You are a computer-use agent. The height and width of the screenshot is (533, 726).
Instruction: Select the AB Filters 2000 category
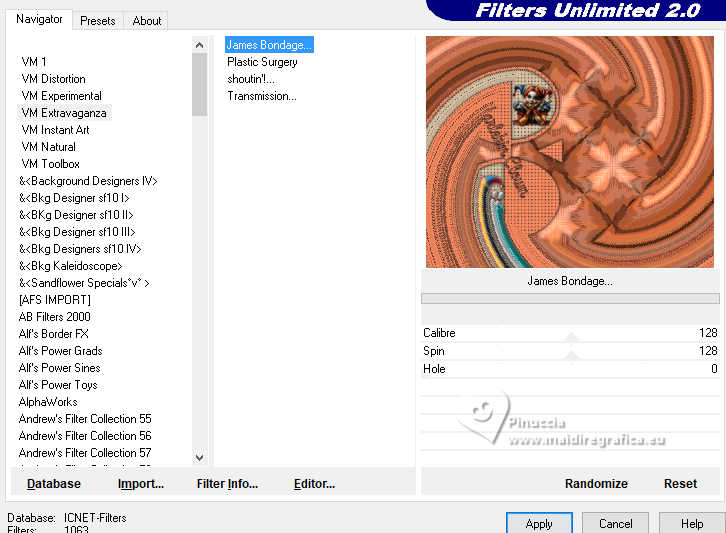coord(55,317)
